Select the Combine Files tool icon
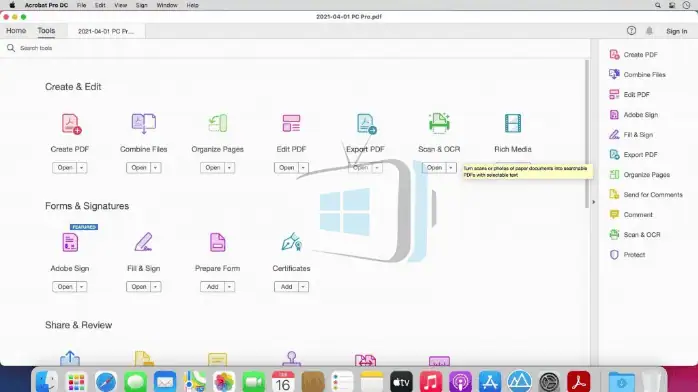This screenshot has height=392, width=698. [x=143, y=123]
